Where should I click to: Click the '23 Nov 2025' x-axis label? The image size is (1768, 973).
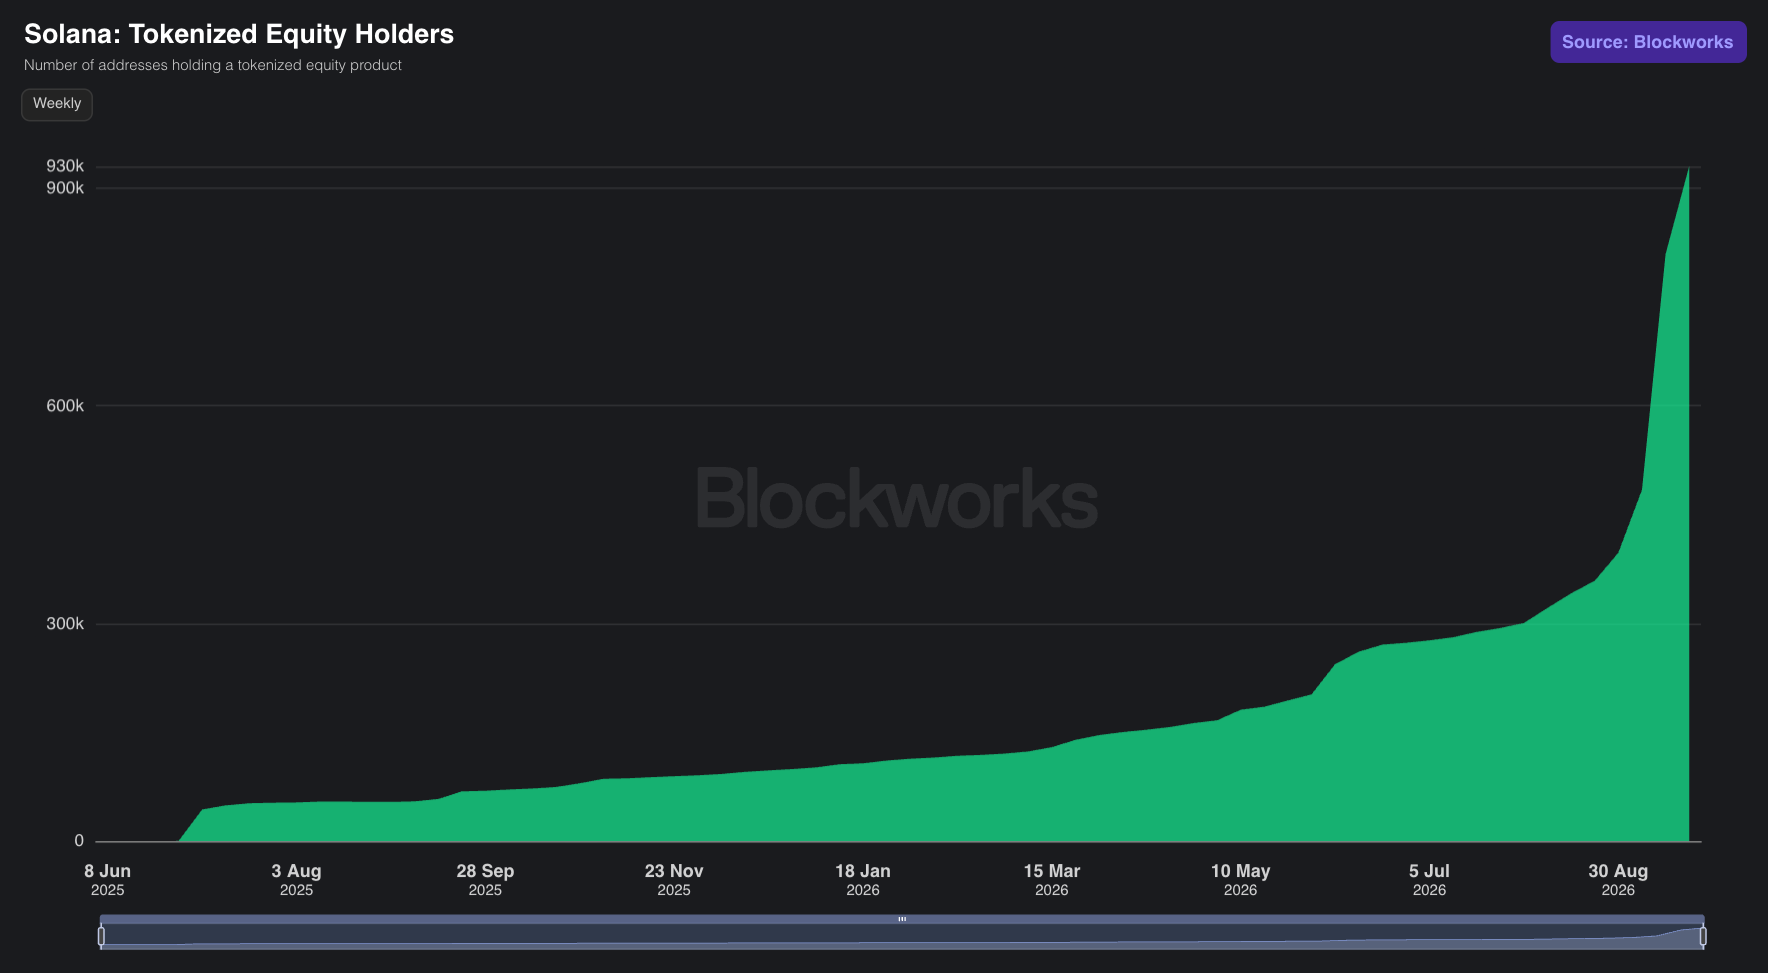click(x=674, y=880)
